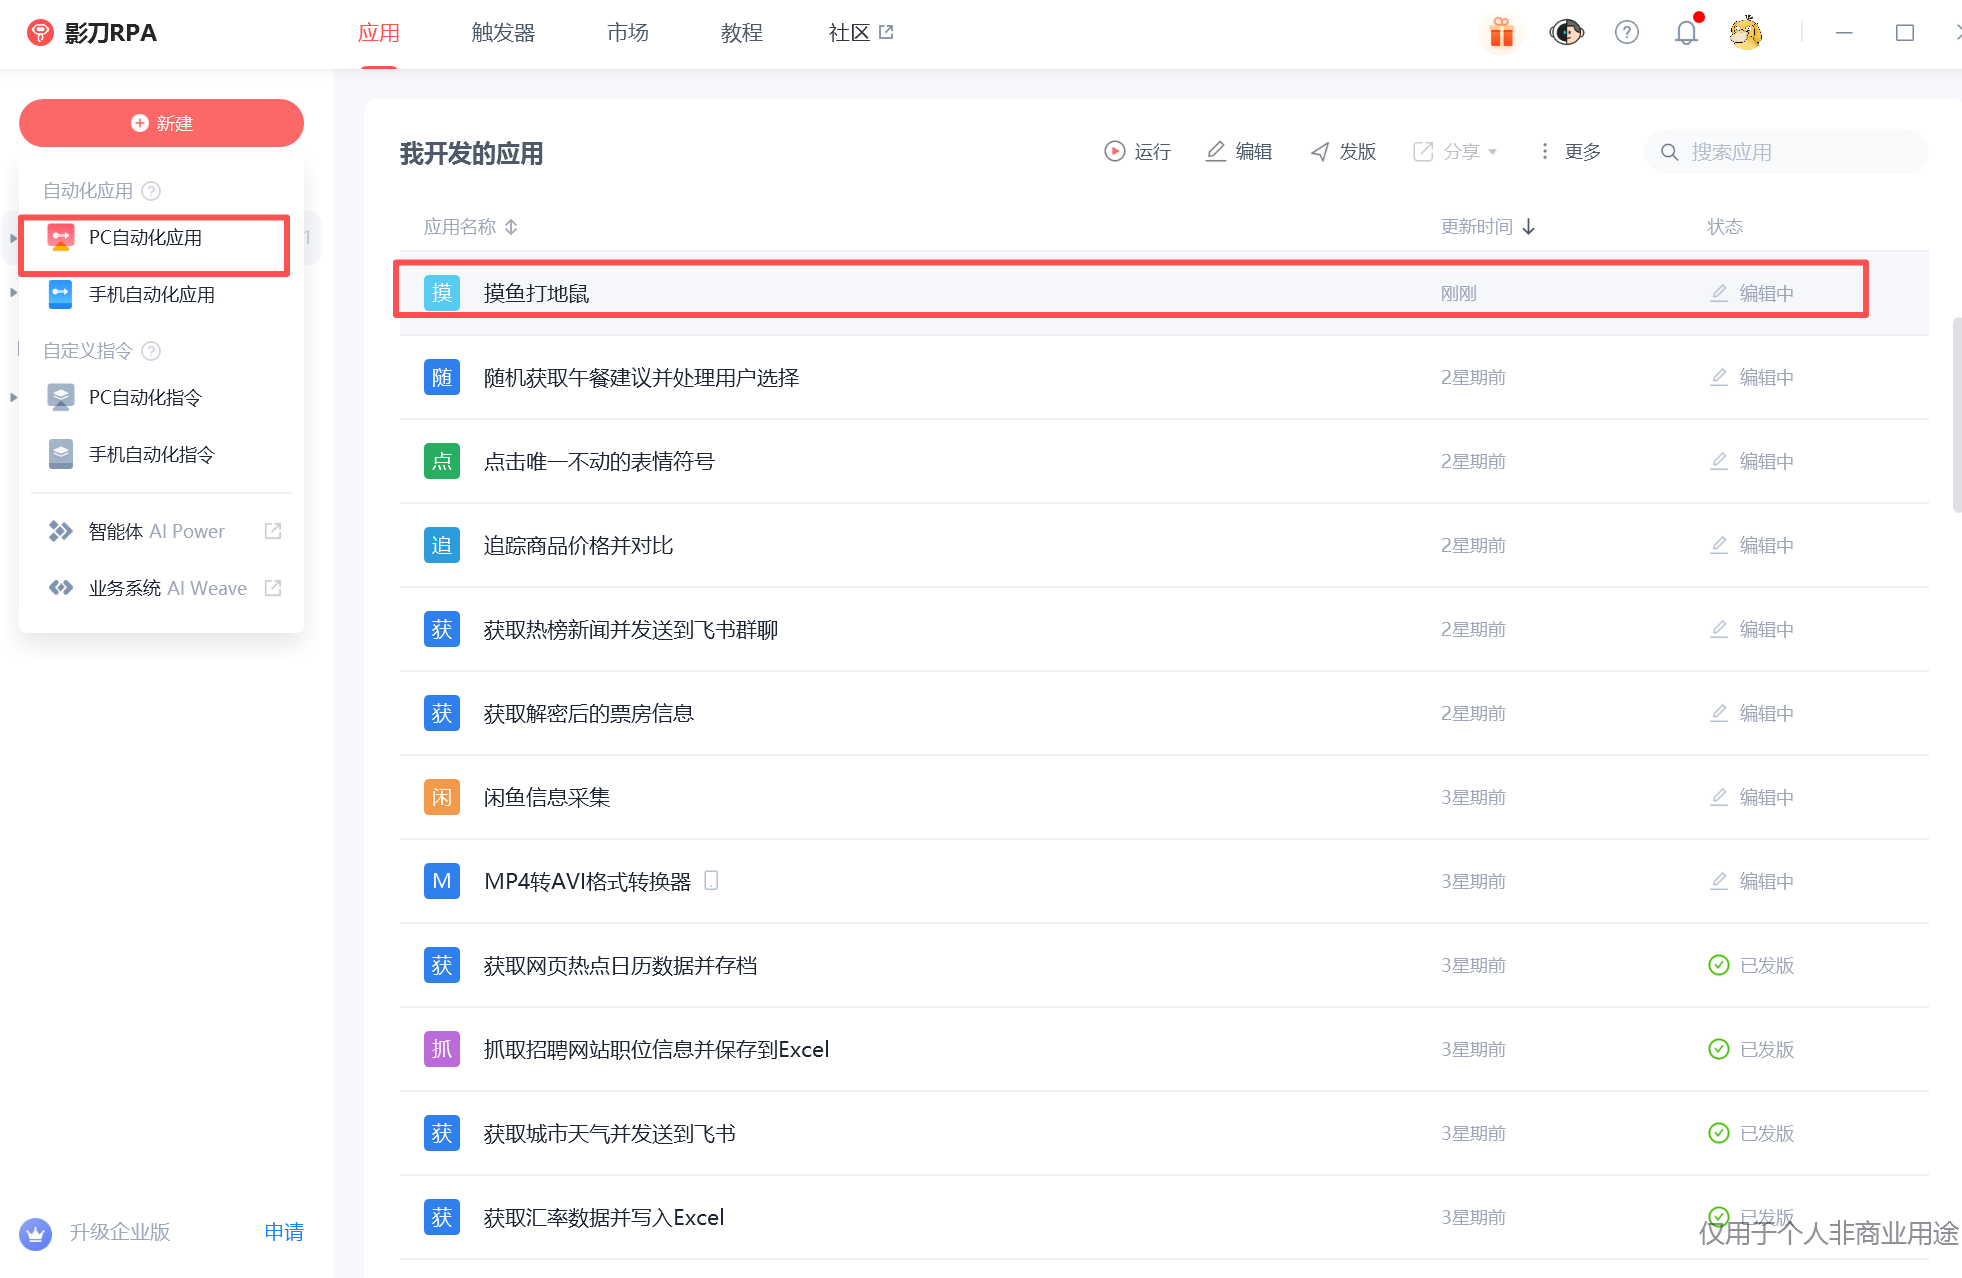
Task: Open the 市场 tab
Action: pyautogui.click(x=627, y=33)
